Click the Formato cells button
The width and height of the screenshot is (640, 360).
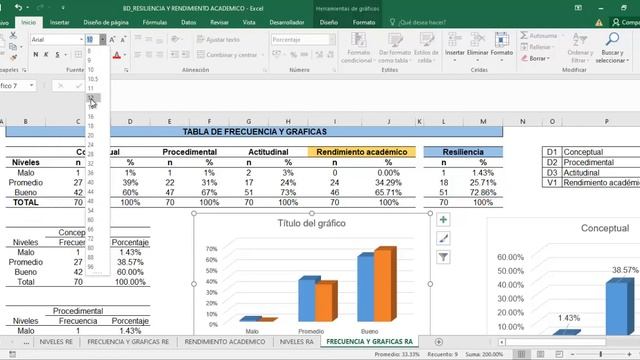pyautogui.click(x=502, y=47)
